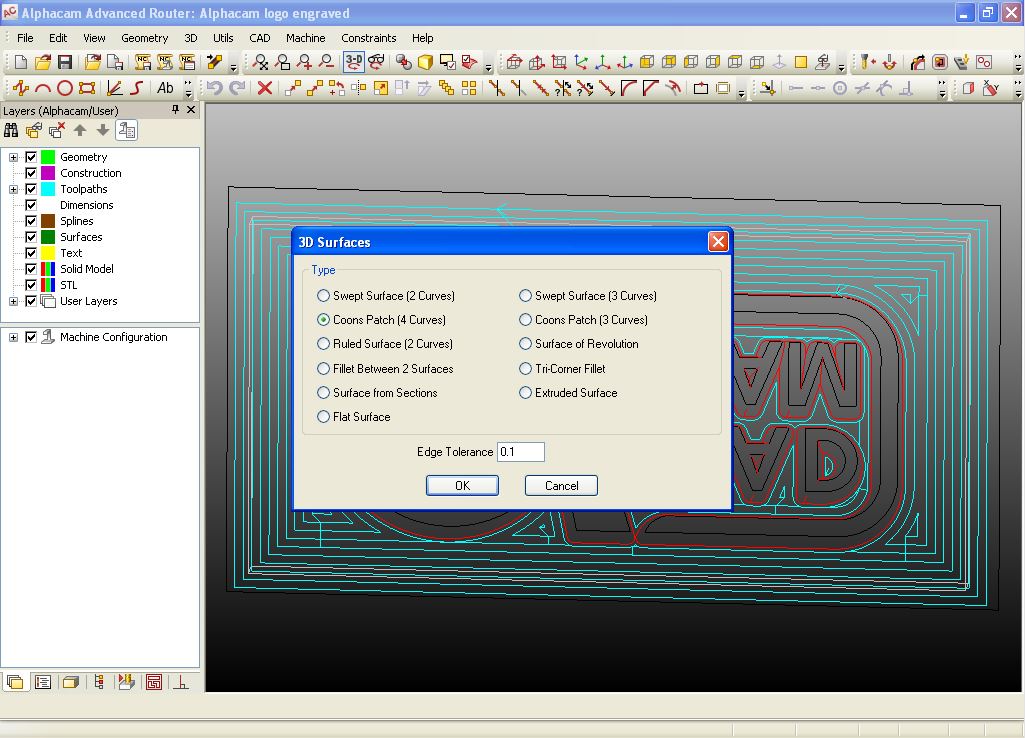Click the binoculars find layer icon
The image size is (1025, 738).
(x=11, y=131)
